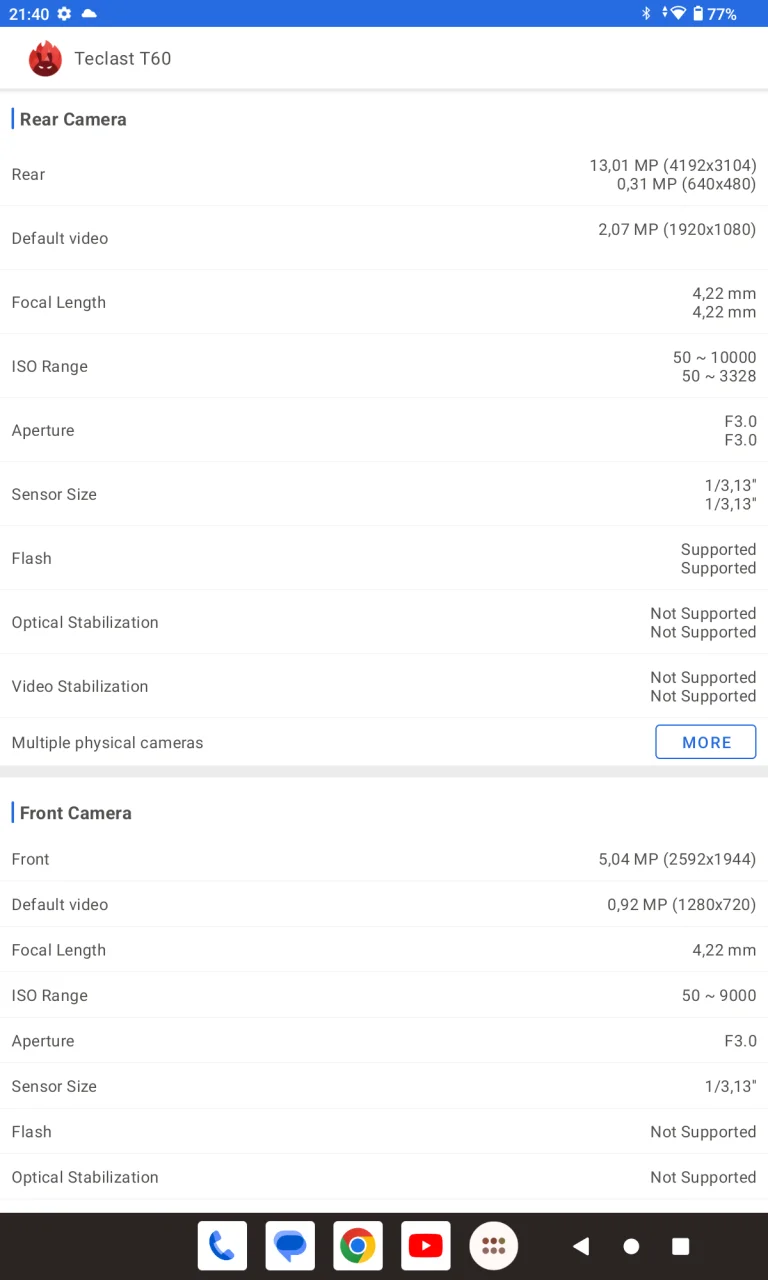Tap the ISO Range row under Front Camera
The height and width of the screenshot is (1280, 768).
coord(384,995)
